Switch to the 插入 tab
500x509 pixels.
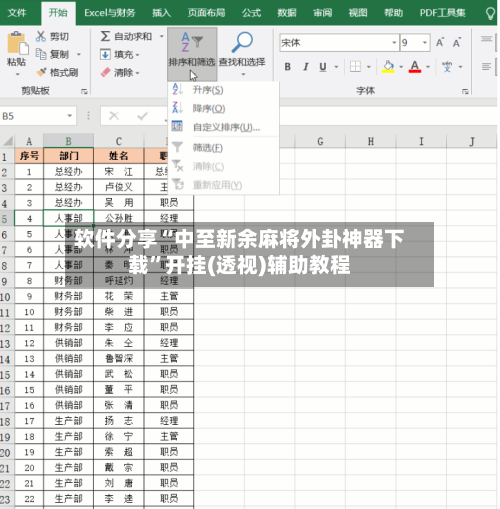(161, 13)
